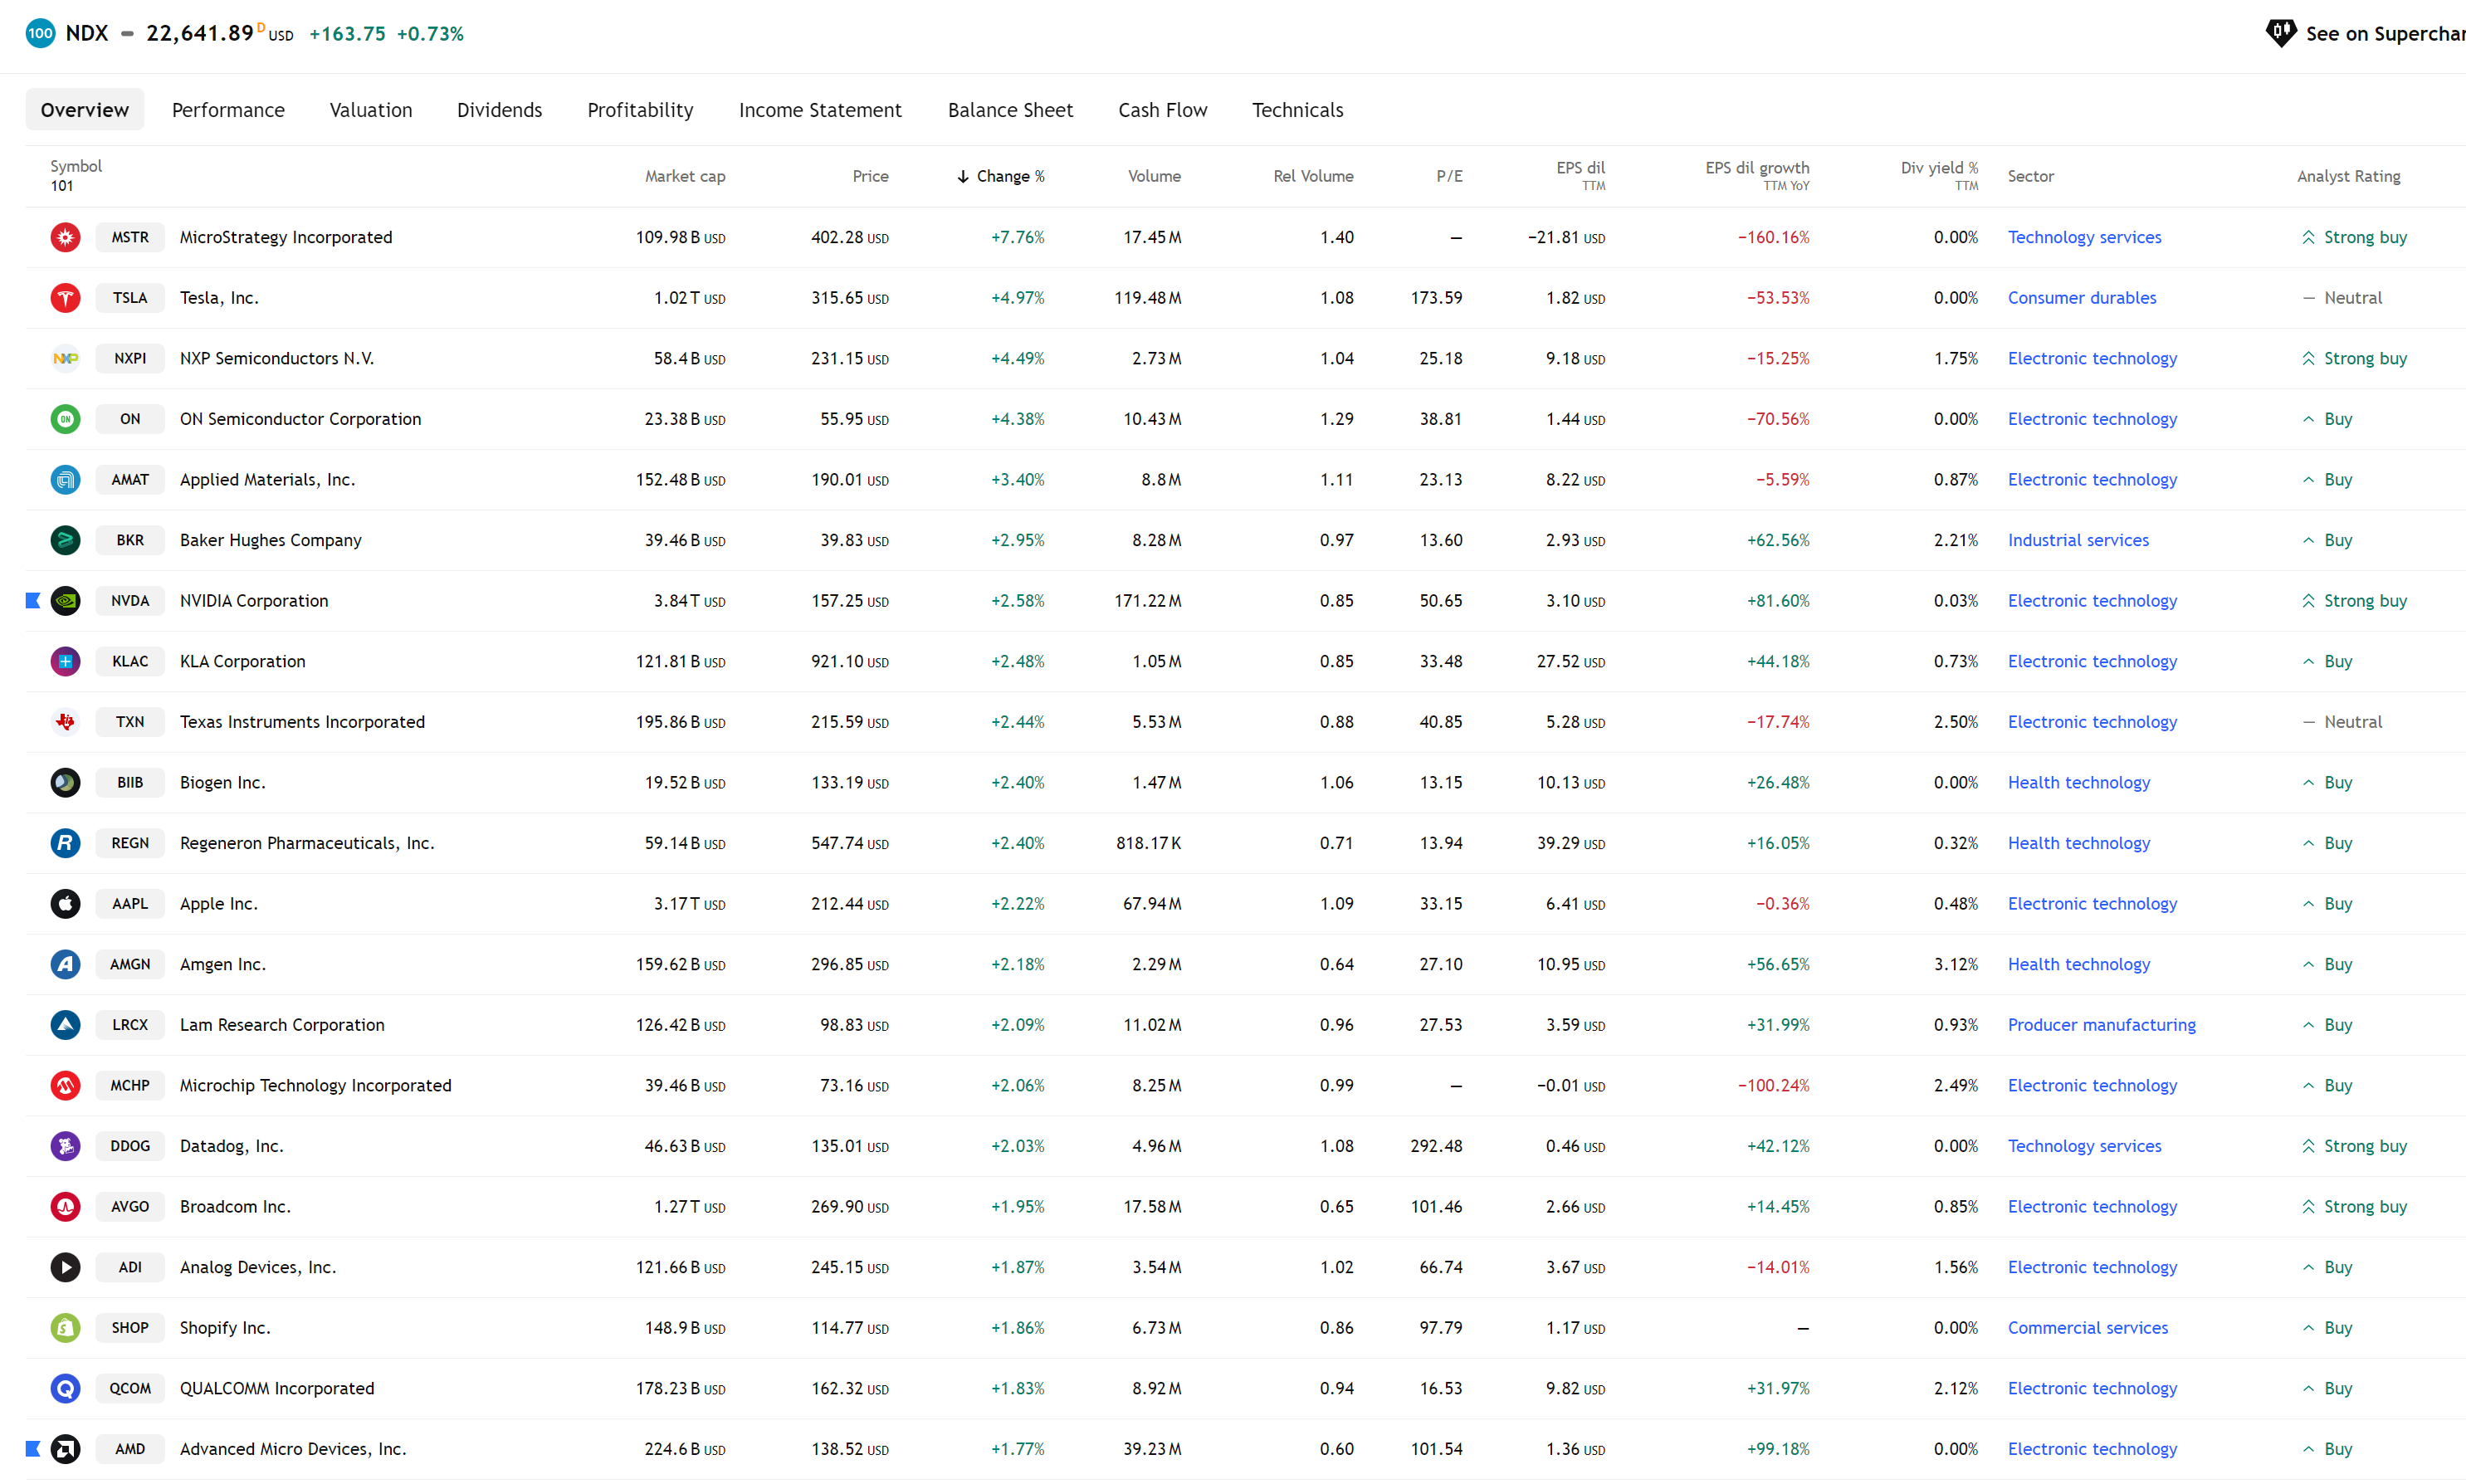Open the Commercial services sector link

2087,1328
